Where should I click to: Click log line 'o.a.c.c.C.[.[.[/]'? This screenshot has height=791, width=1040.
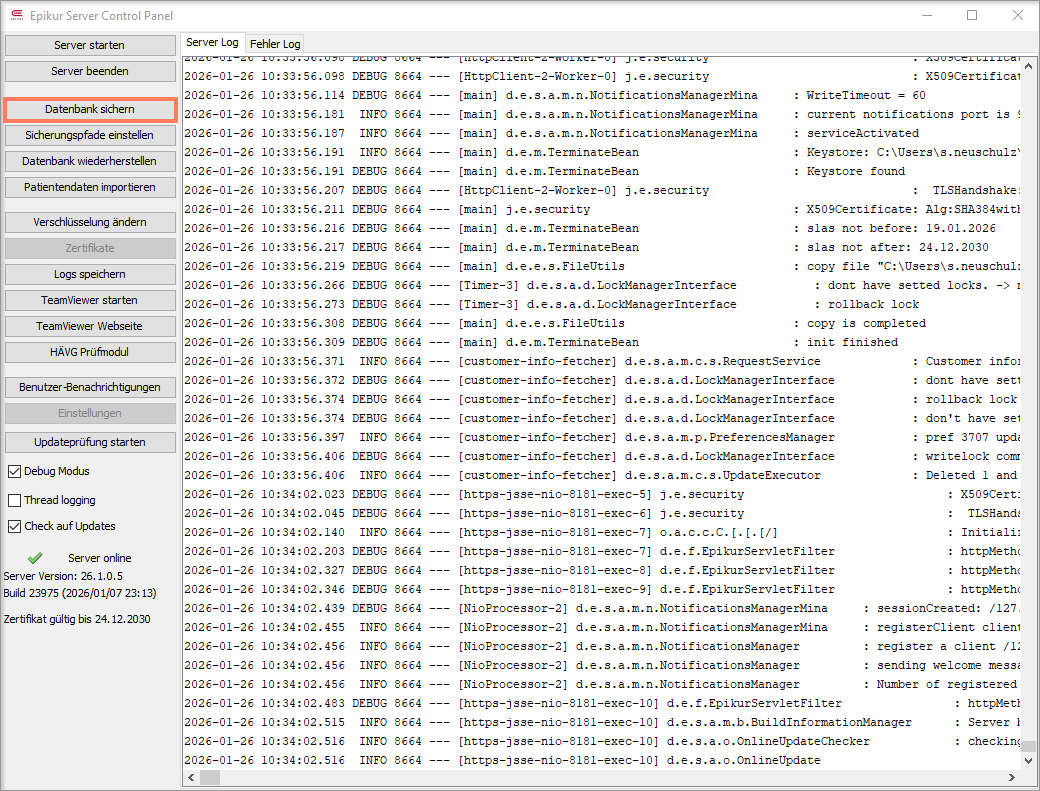[x=602, y=532]
